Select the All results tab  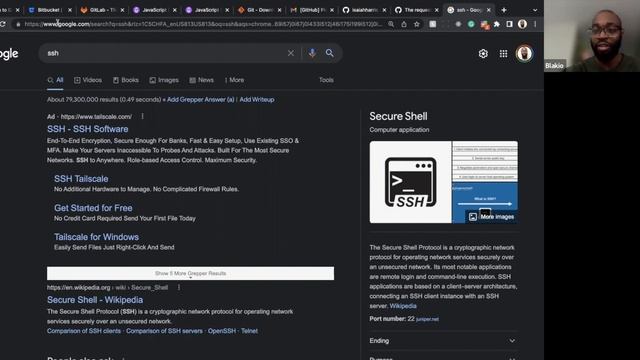[56, 80]
